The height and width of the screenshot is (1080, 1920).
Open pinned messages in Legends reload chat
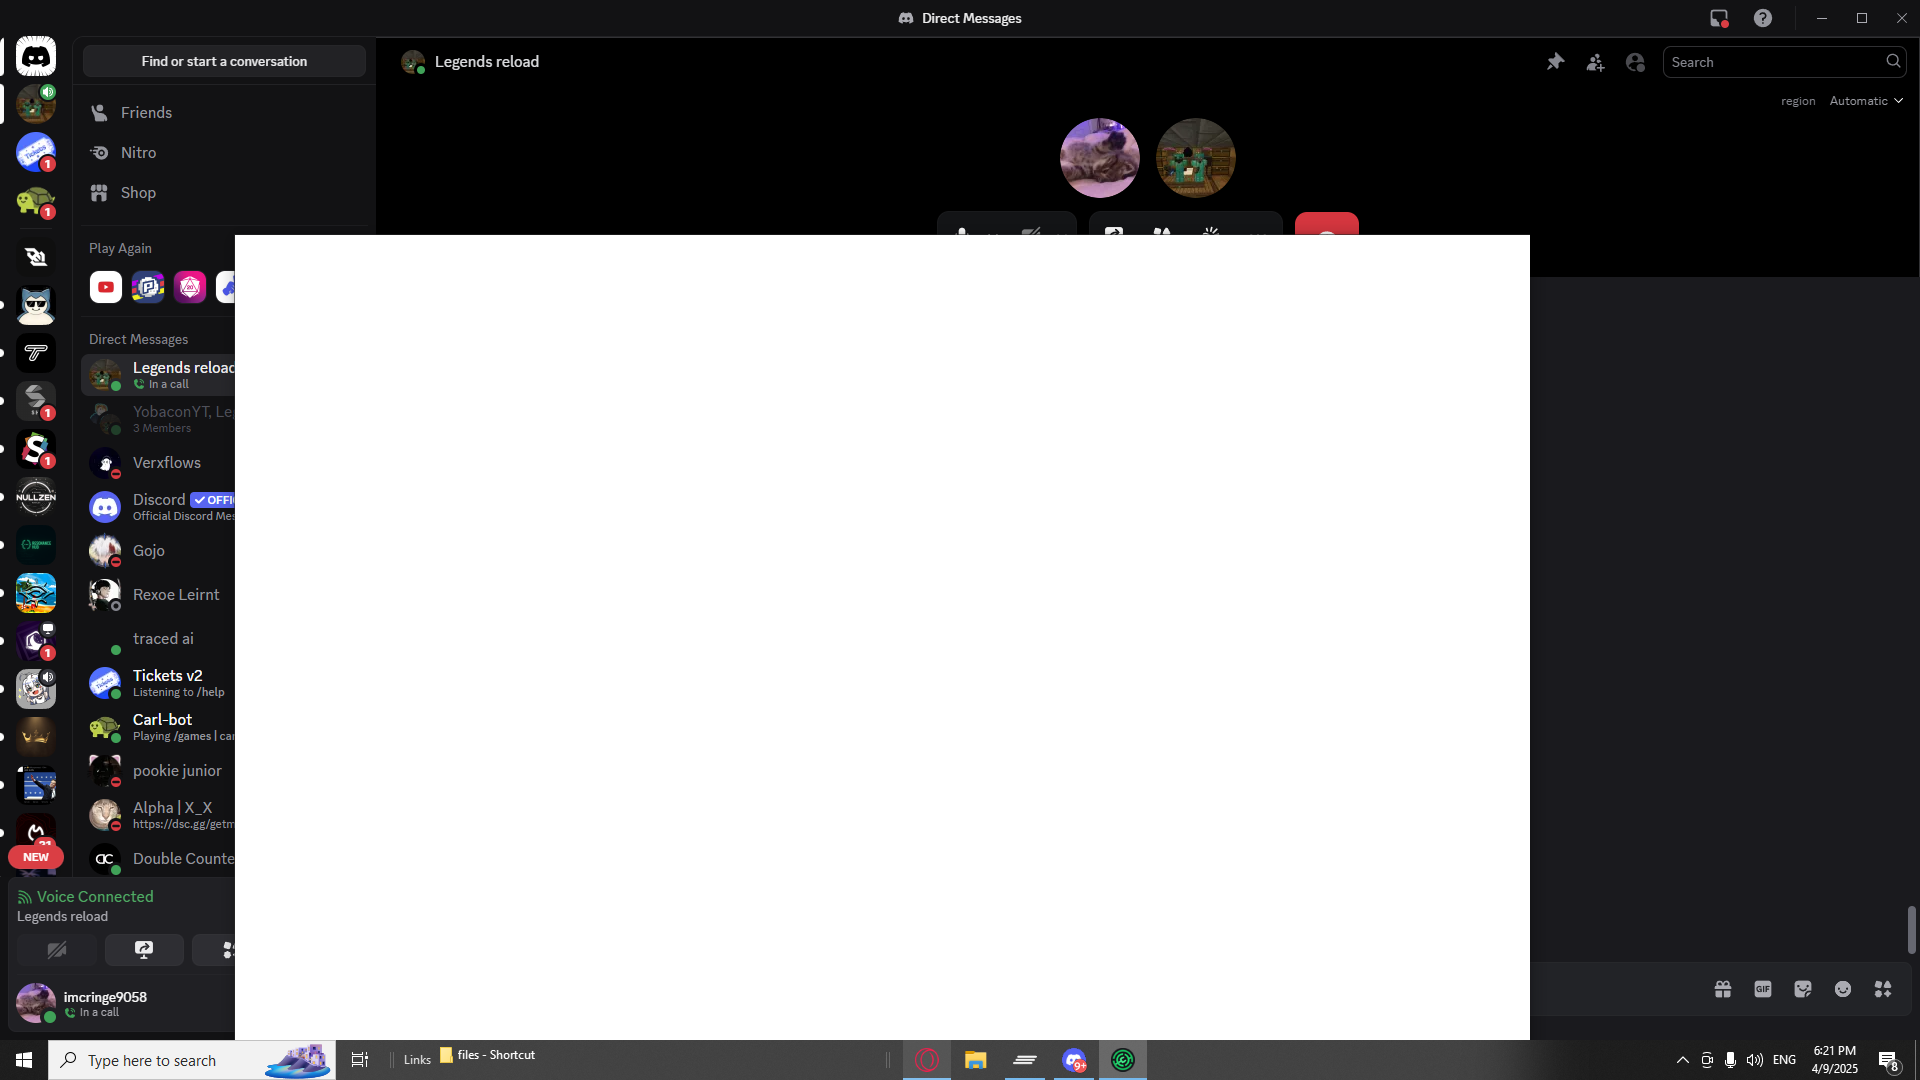(1555, 62)
